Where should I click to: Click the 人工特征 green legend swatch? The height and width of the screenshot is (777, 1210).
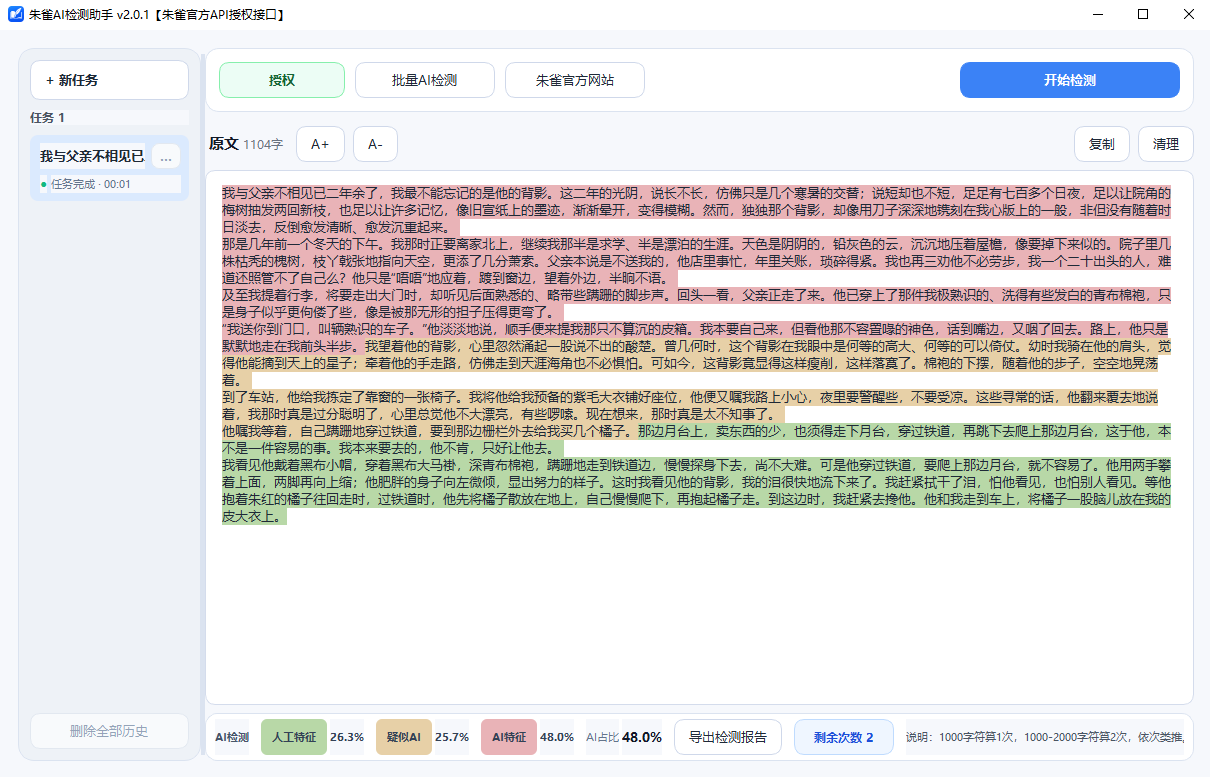pyautogui.click(x=294, y=737)
